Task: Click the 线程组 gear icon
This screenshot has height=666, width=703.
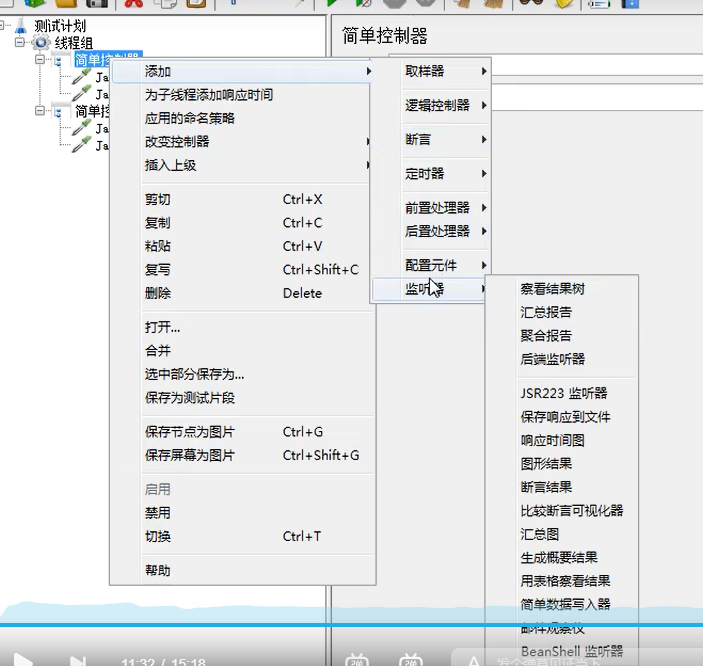Action: pyautogui.click(x=41, y=43)
